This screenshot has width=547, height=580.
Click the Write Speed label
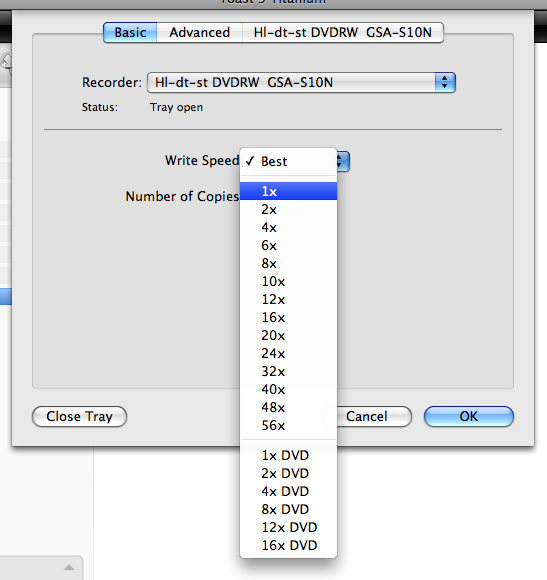(202, 161)
